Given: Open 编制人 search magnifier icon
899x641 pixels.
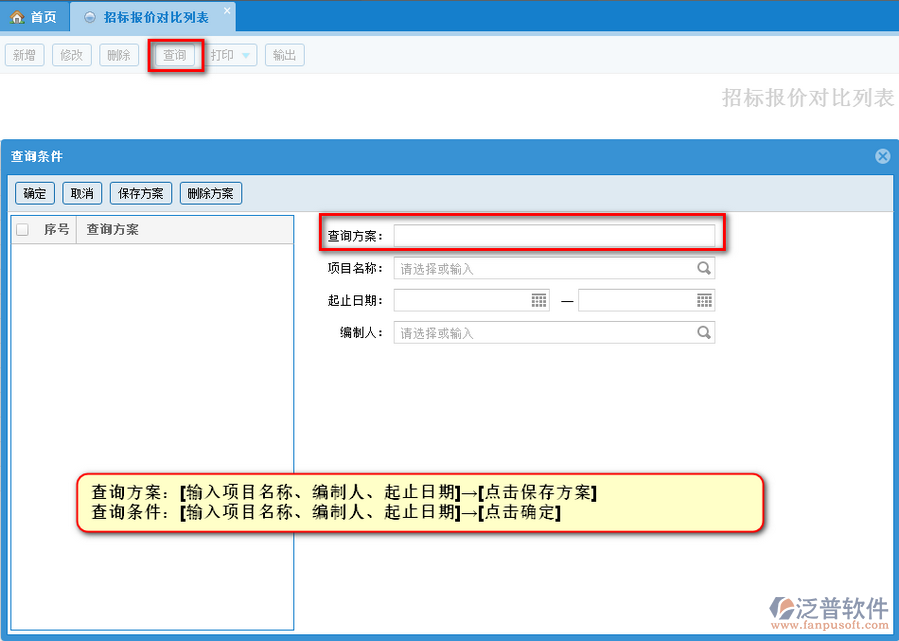Looking at the screenshot, I should point(703,332).
